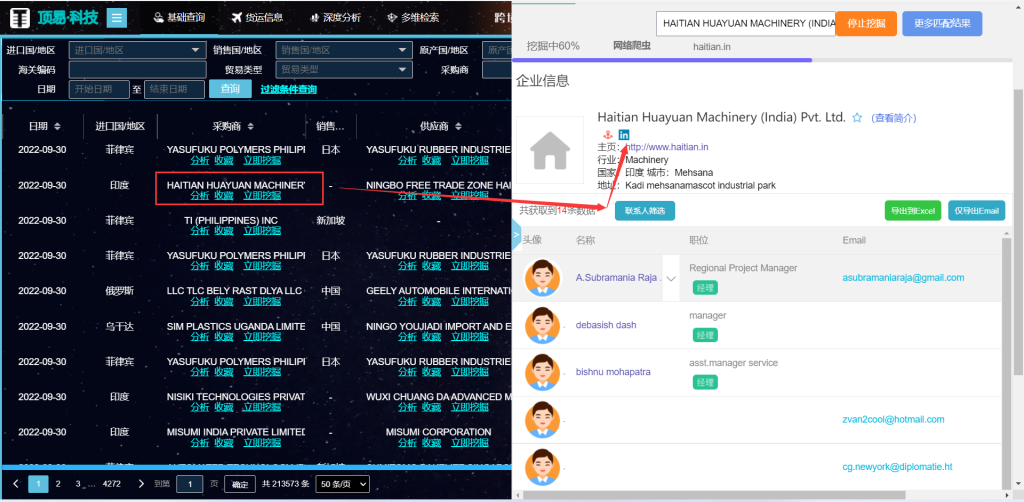Click the 导出到Excel button

pyautogui.click(x=913, y=210)
